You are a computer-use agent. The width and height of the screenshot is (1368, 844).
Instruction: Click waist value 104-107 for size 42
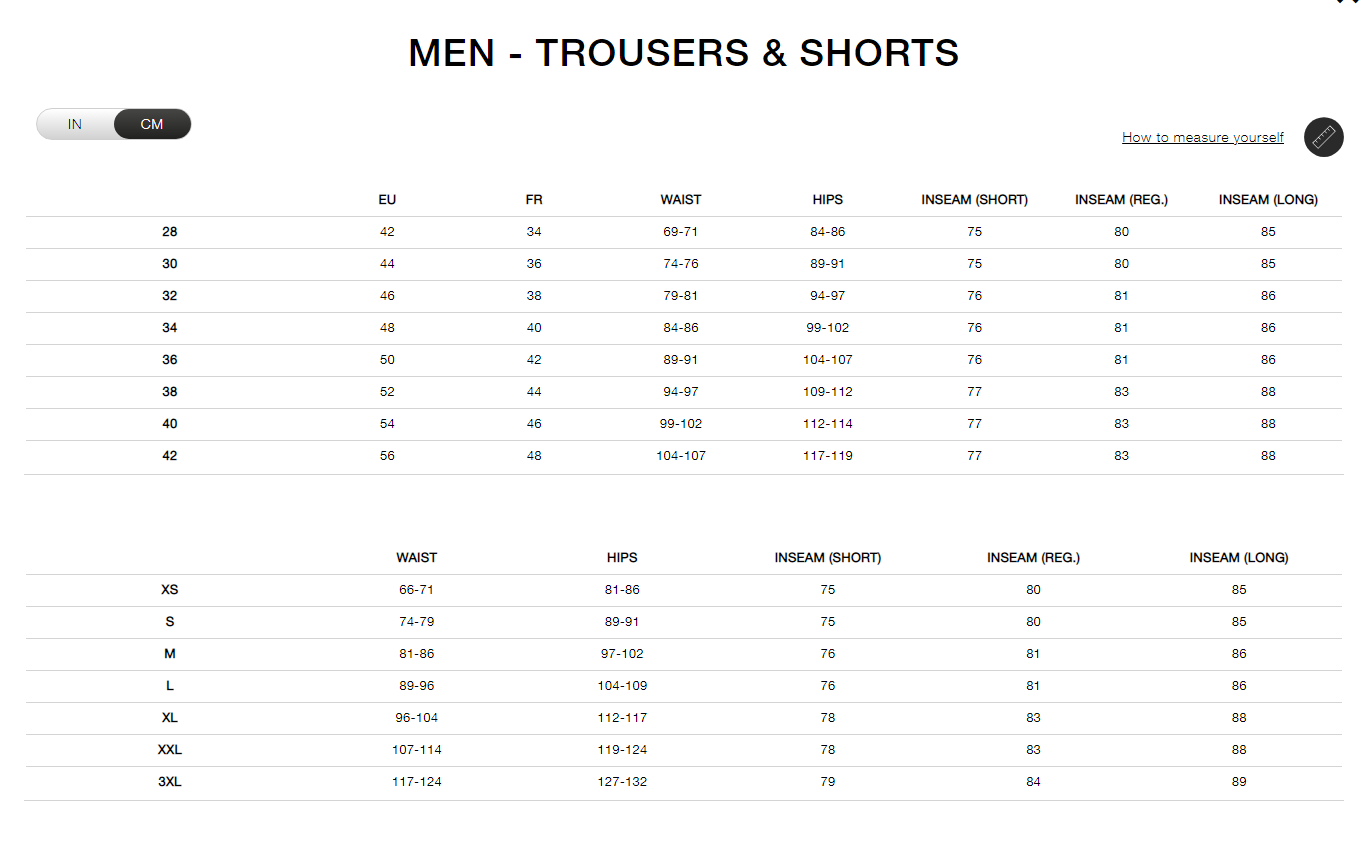[681, 456]
